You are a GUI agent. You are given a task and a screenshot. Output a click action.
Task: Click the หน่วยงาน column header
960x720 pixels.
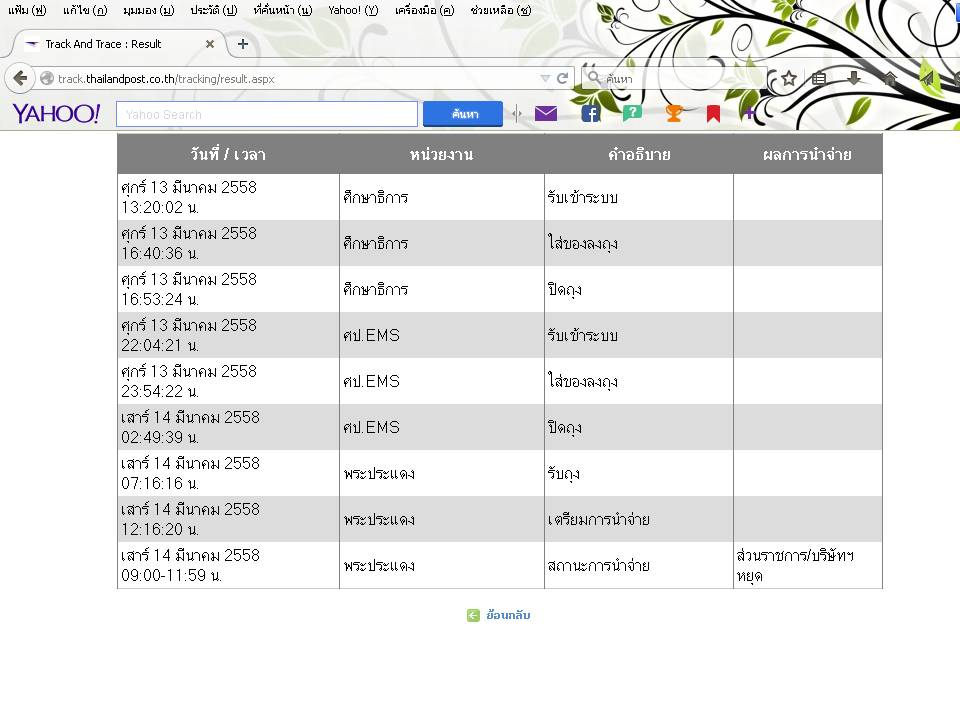click(441, 154)
